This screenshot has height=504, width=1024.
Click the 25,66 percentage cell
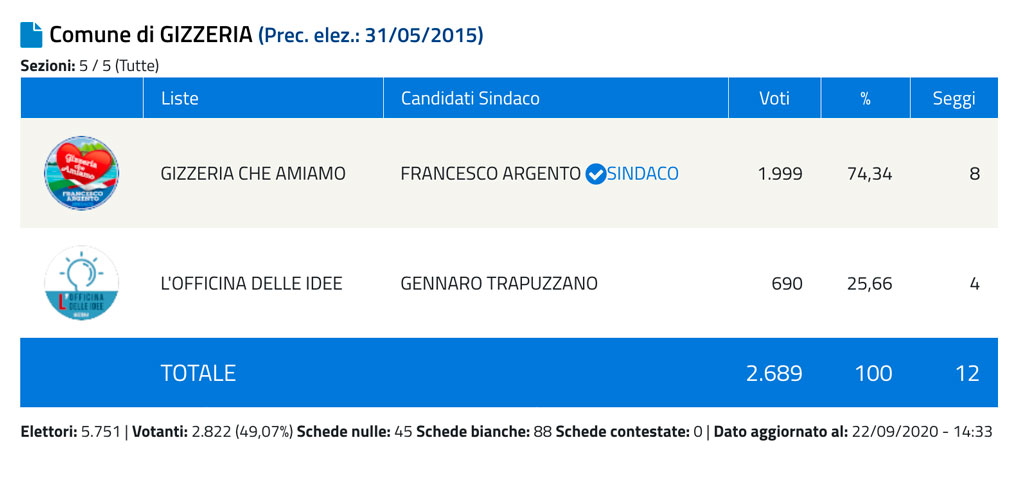[x=869, y=284]
